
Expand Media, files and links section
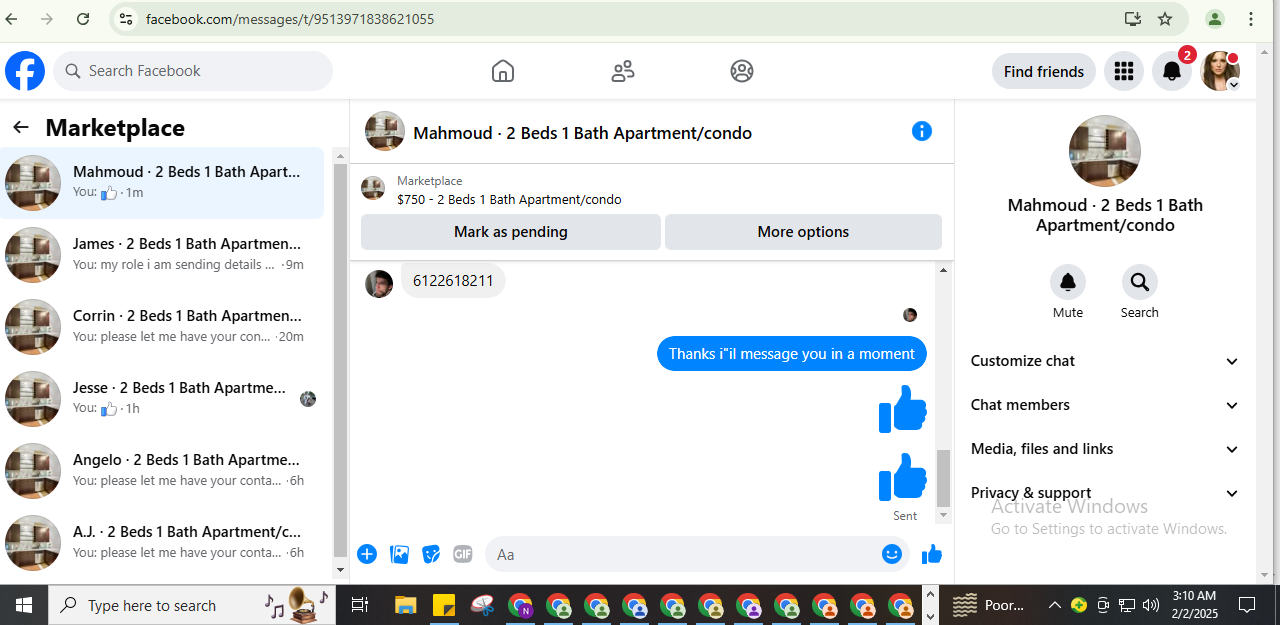(1105, 449)
